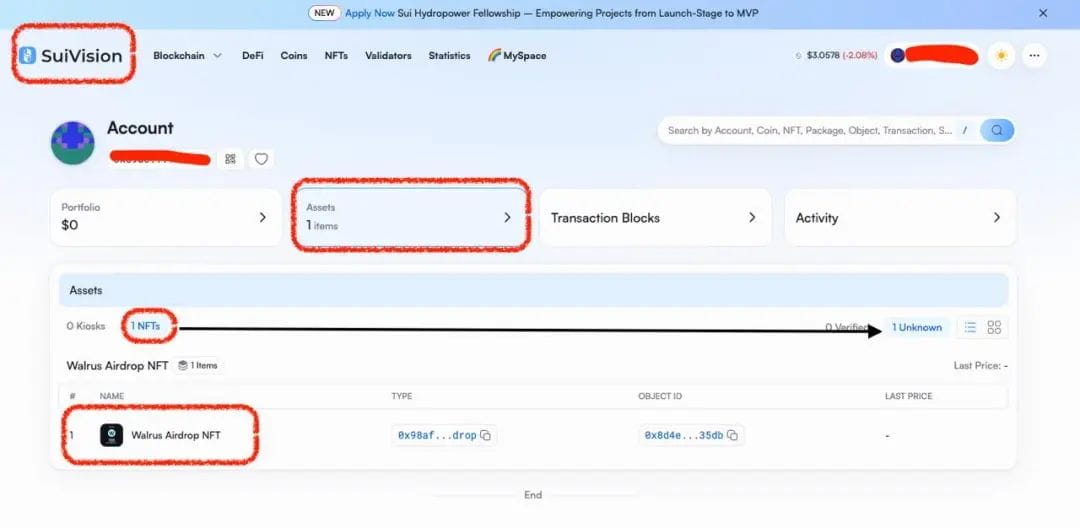Open the Blockchain dropdown menu

pyautogui.click(x=187, y=56)
